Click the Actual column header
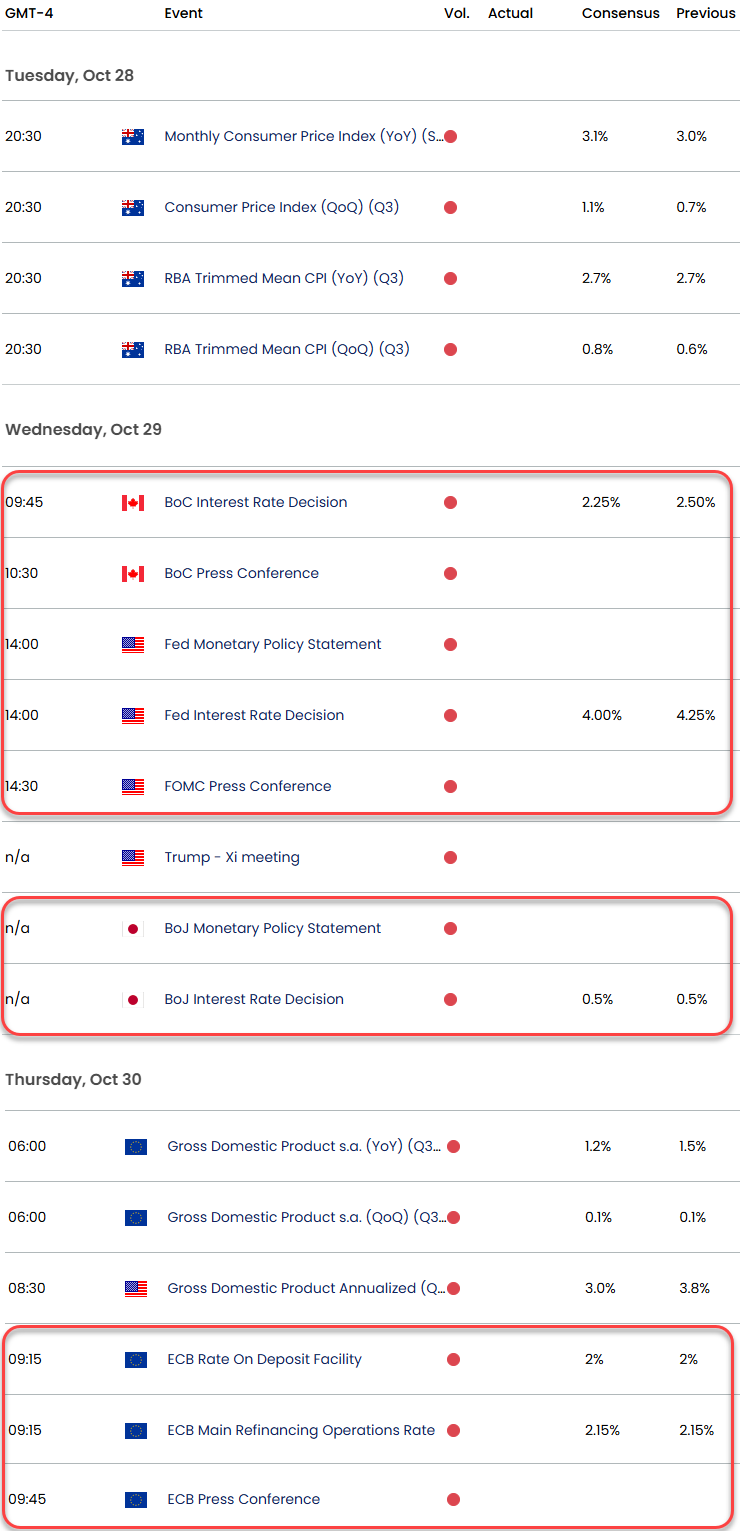The height and width of the screenshot is (1531, 740). 510,14
